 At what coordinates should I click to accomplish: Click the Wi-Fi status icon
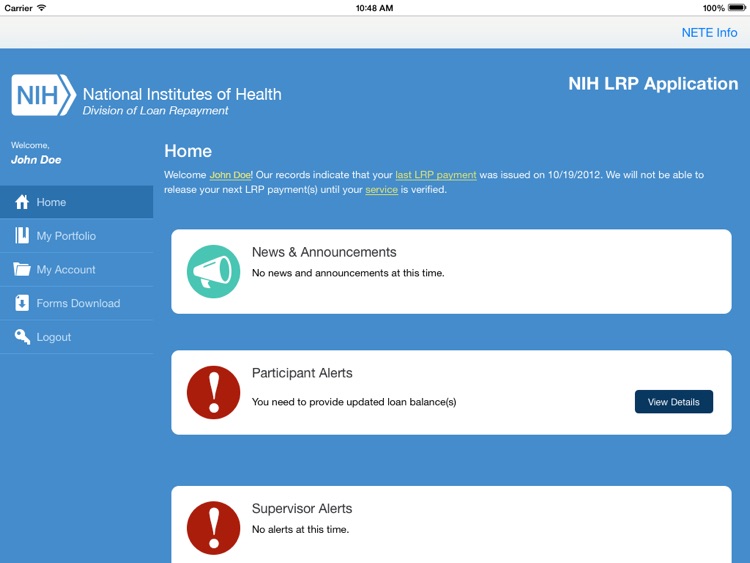pyautogui.click(x=42, y=8)
